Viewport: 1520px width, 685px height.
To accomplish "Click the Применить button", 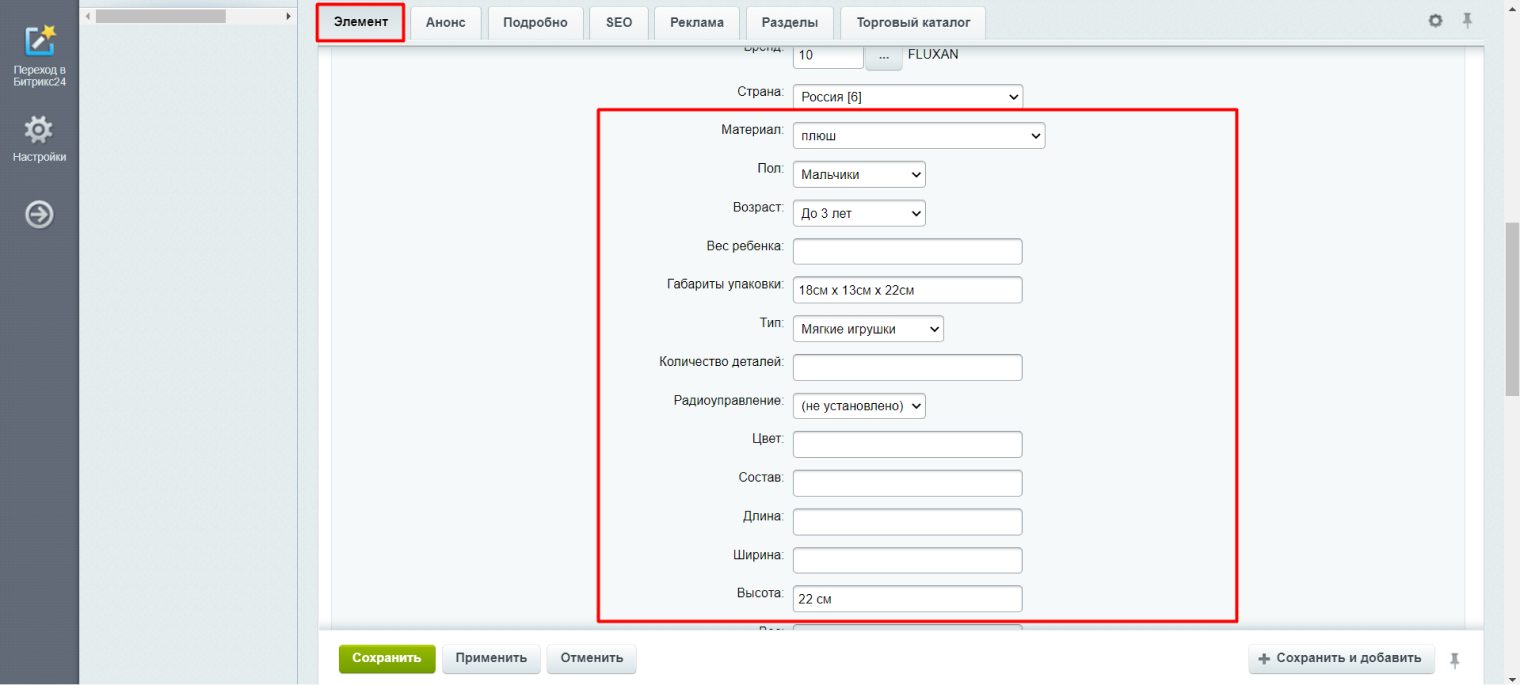I will (x=491, y=658).
